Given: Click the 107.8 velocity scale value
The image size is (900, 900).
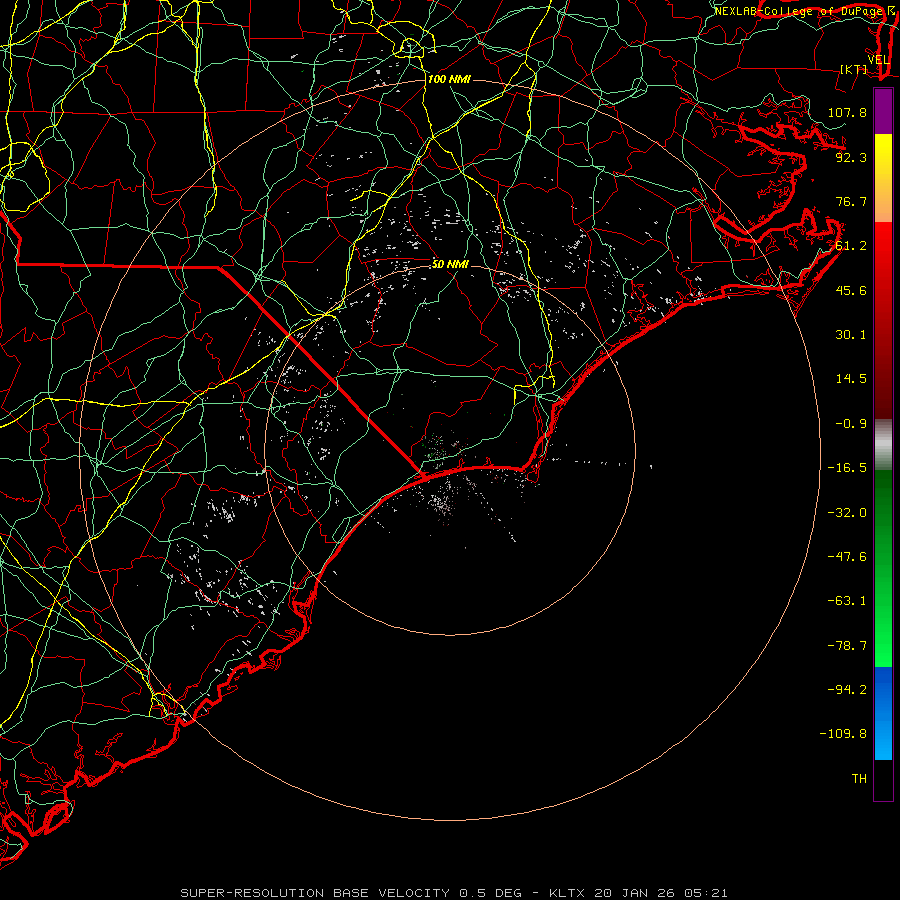Looking at the screenshot, I should coord(847,112).
